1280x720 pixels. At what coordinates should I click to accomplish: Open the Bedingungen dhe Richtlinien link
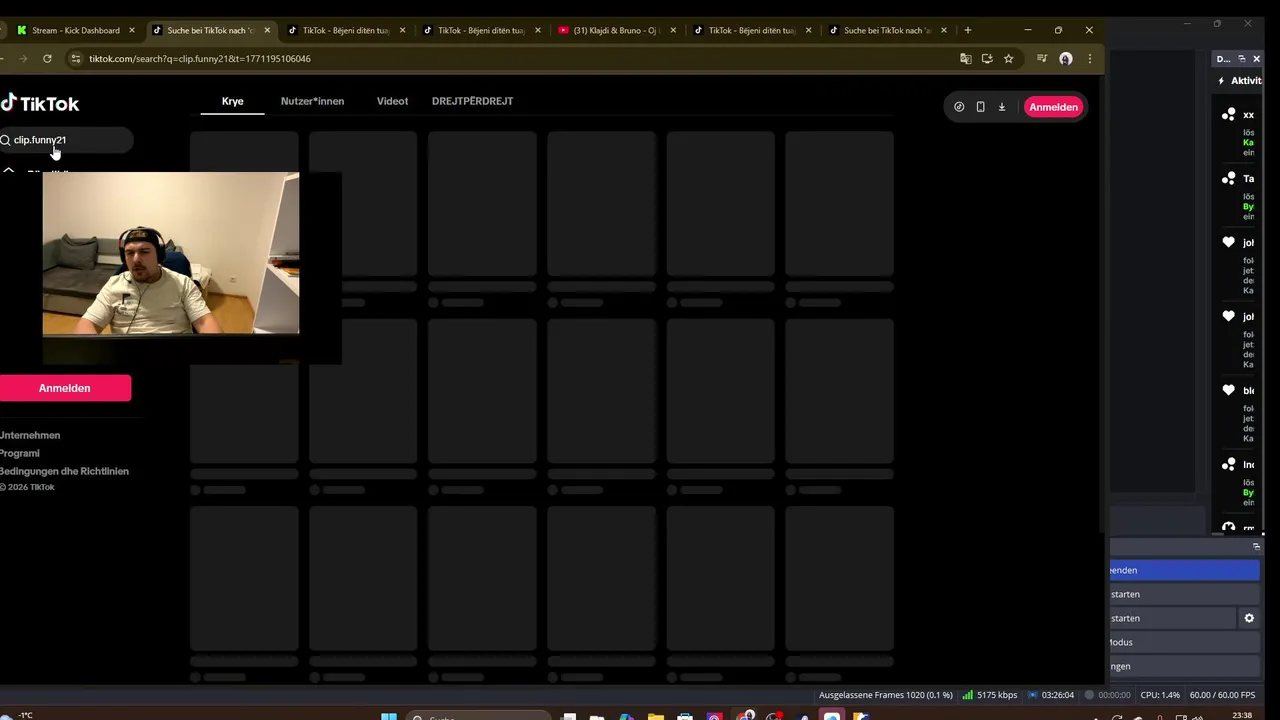(64, 471)
